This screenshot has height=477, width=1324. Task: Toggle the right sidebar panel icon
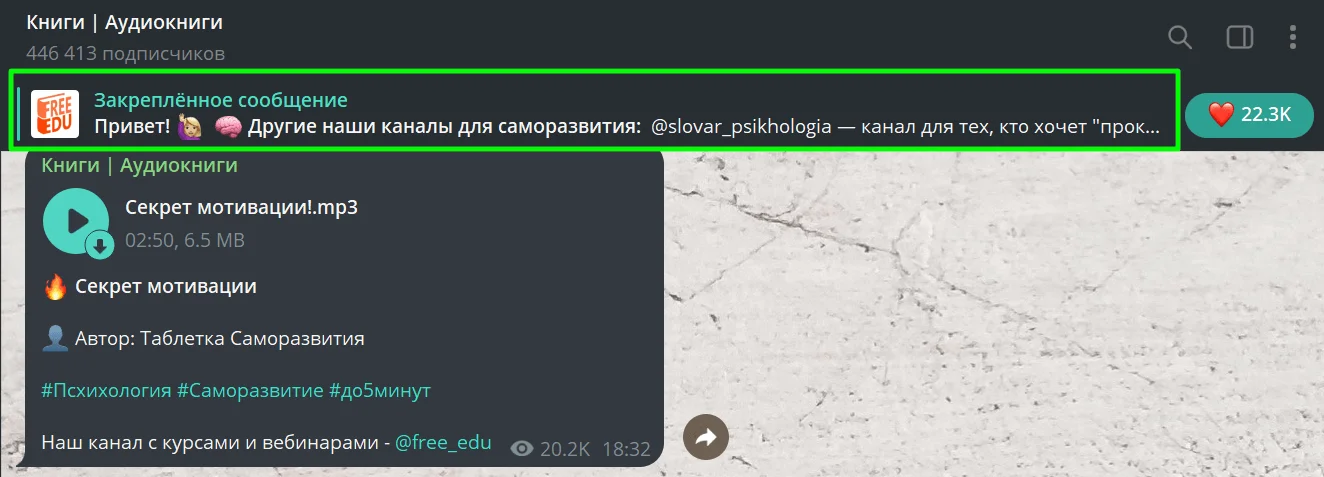tap(1240, 38)
